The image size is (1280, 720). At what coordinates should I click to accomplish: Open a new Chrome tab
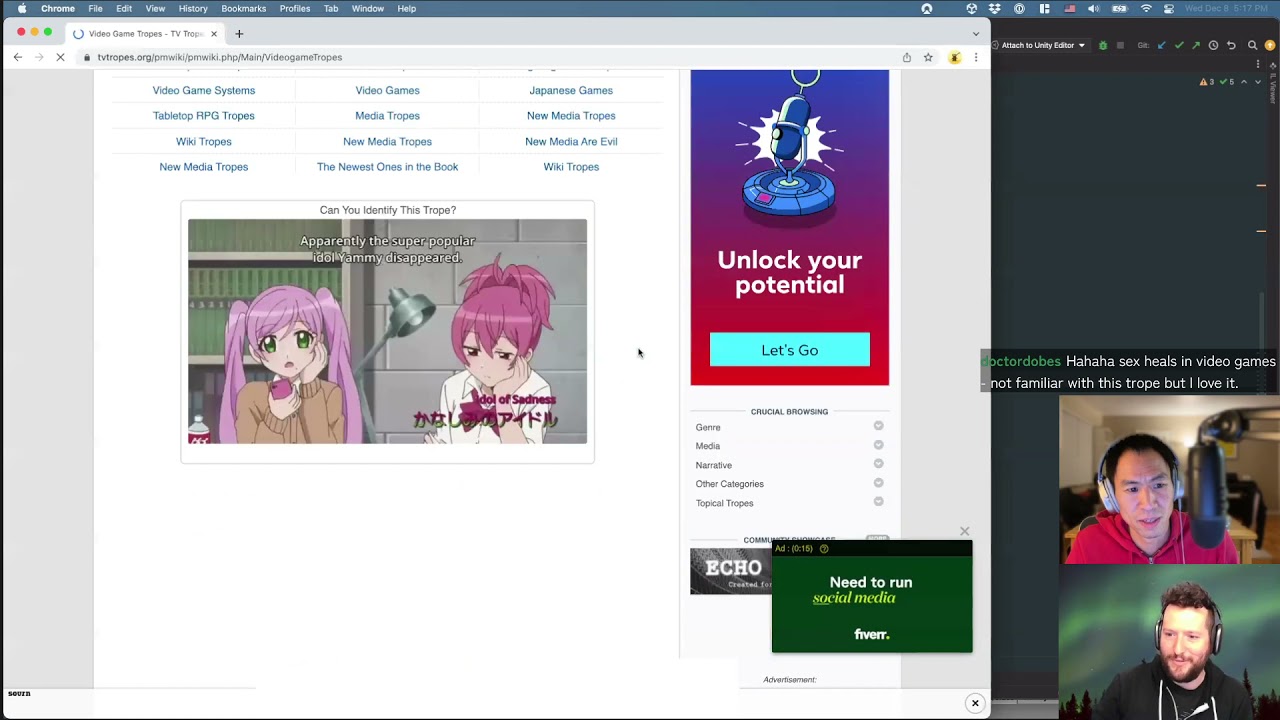(239, 33)
